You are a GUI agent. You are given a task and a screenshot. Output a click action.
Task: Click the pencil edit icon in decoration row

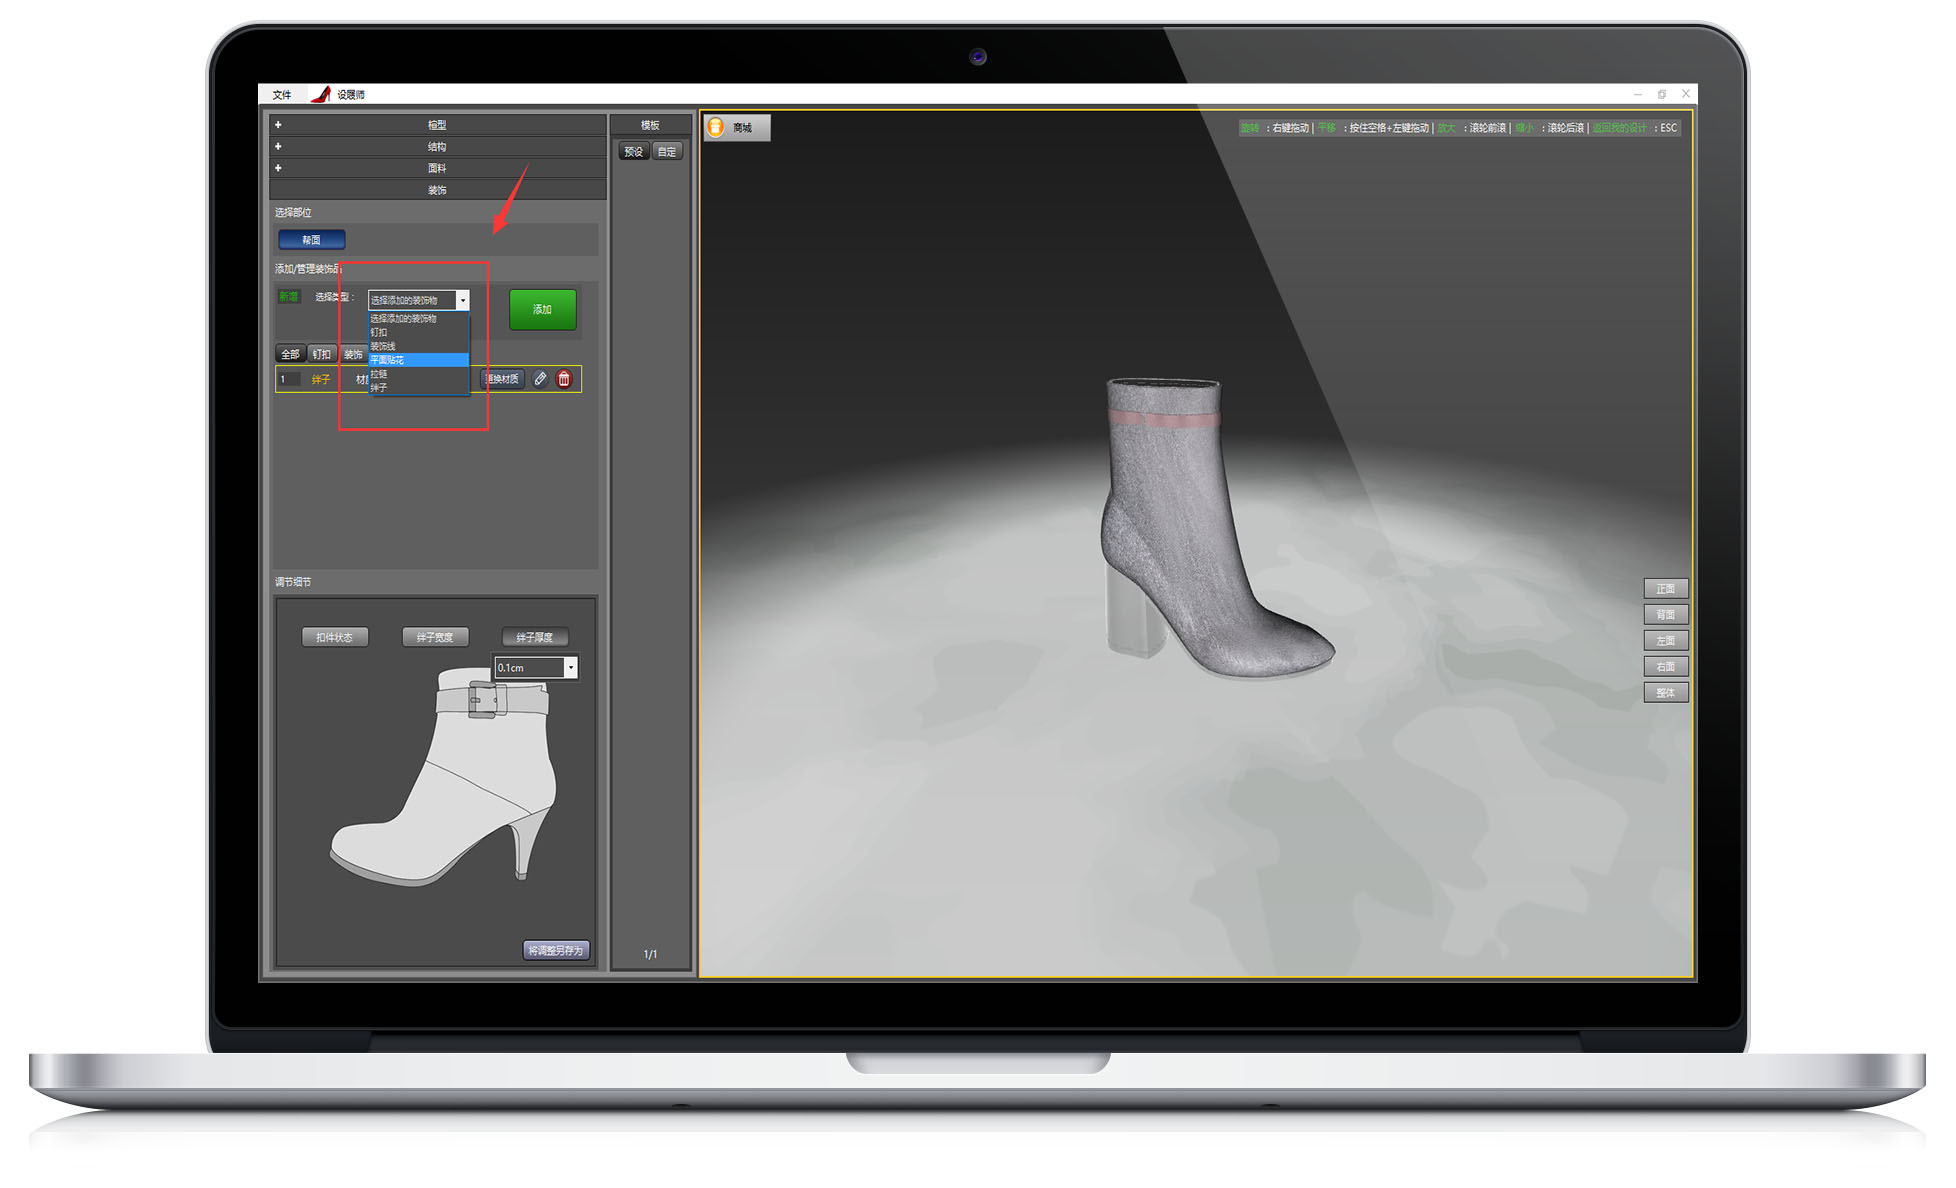click(540, 379)
